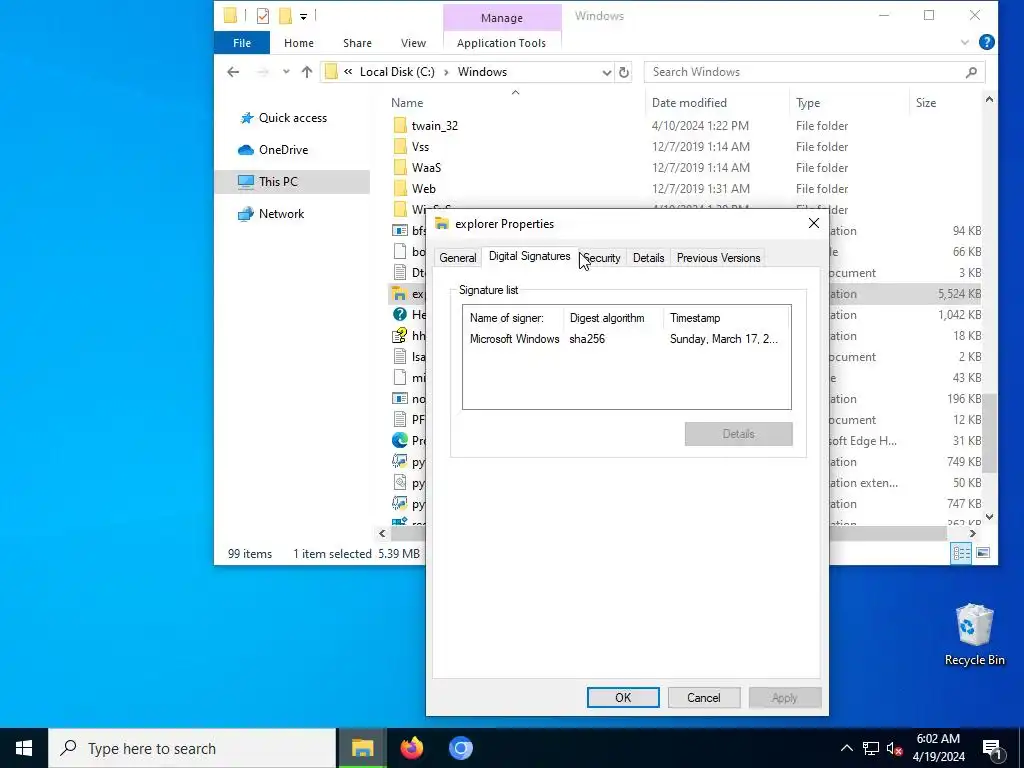1024x768 pixels.
Task: Sort by Size column header
Action: click(x=944, y=103)
